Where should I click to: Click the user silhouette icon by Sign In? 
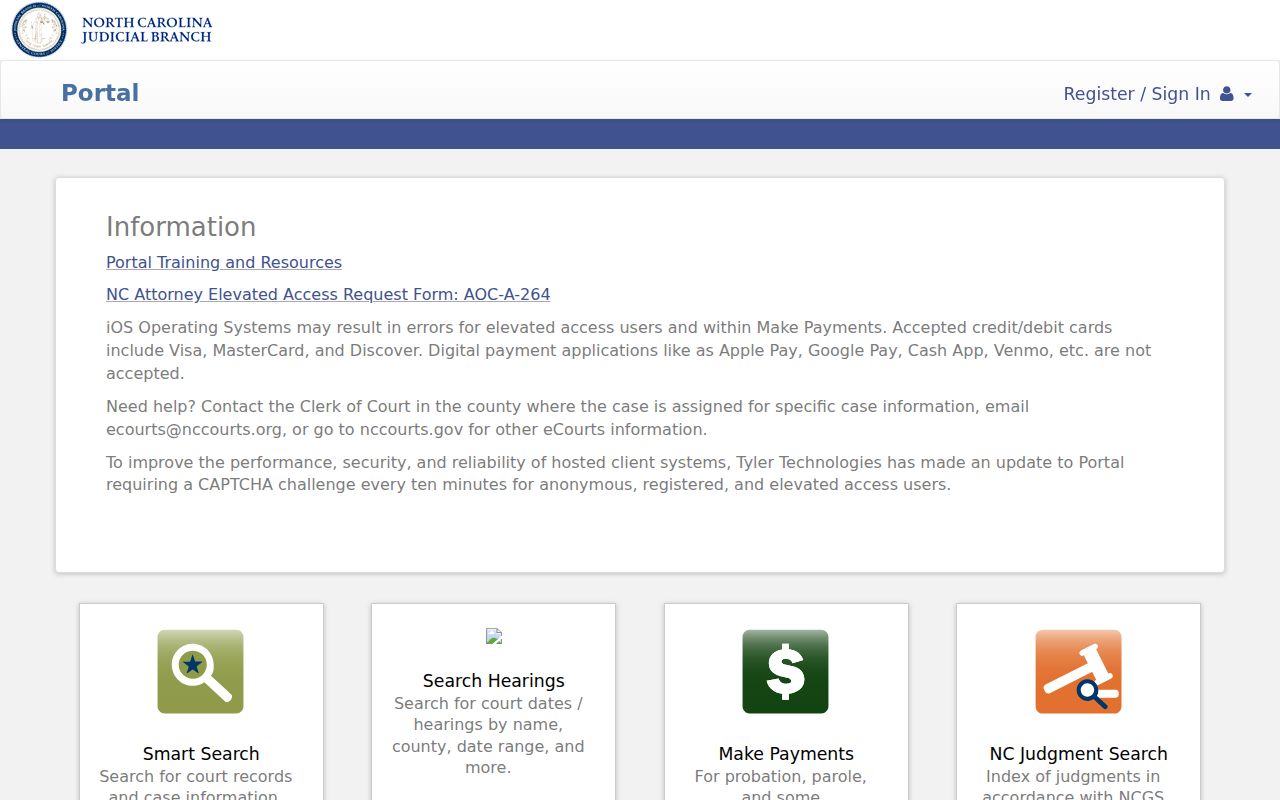pos(1226,94)
